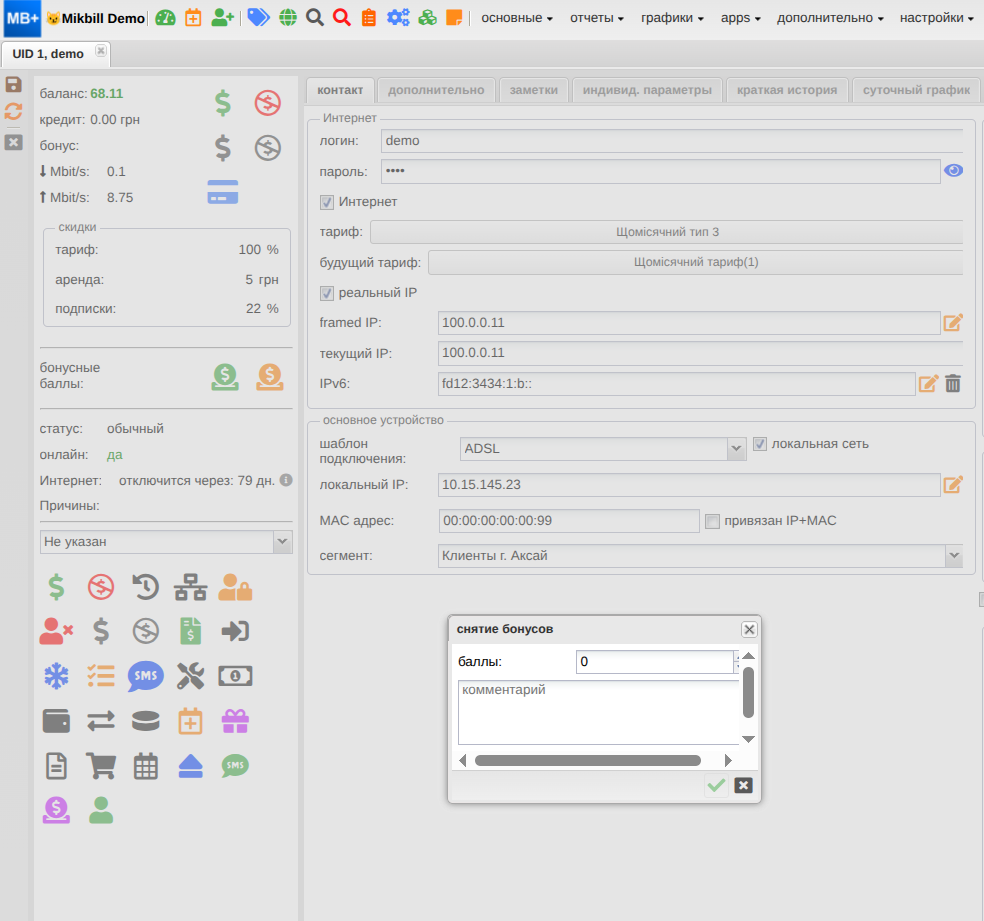Click the blue credit card icon
The width and height of the screenshot is (984, 921).
click(223, 192)
